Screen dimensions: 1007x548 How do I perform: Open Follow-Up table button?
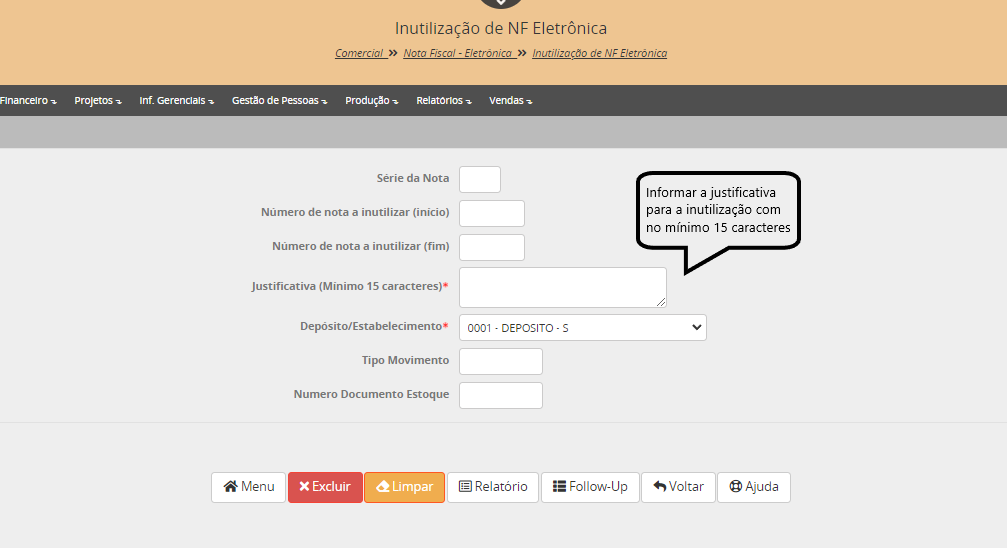pos(590,487)
